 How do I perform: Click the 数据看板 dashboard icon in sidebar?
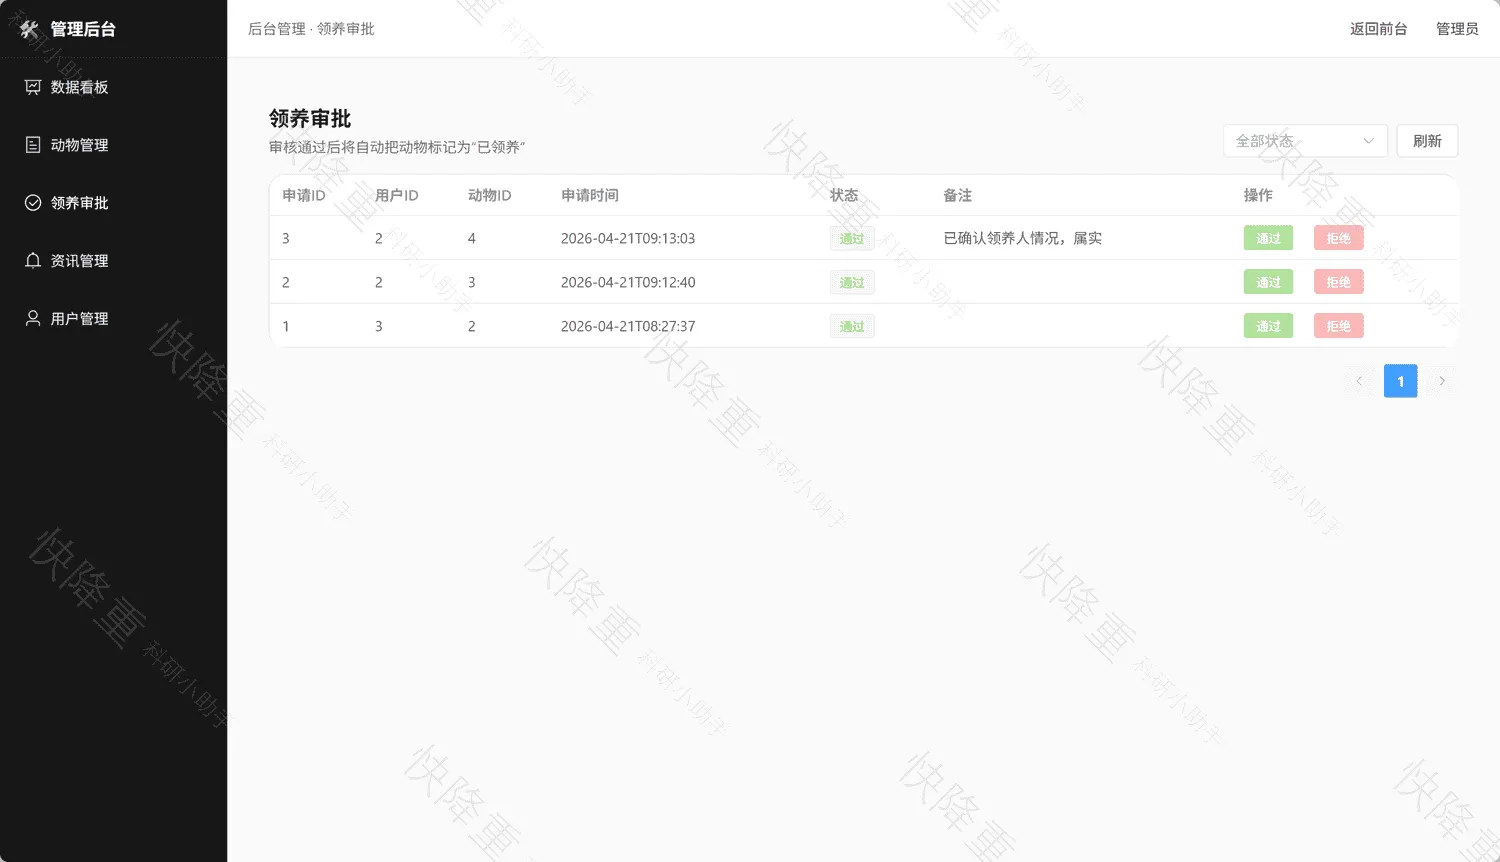[x=33, y=87]
